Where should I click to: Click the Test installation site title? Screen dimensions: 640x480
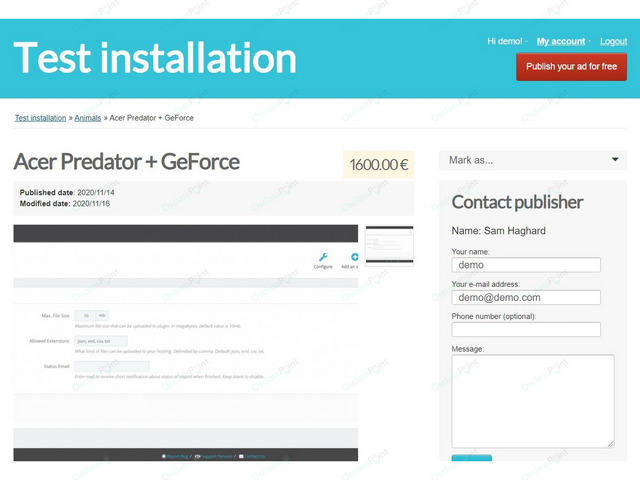155,58
